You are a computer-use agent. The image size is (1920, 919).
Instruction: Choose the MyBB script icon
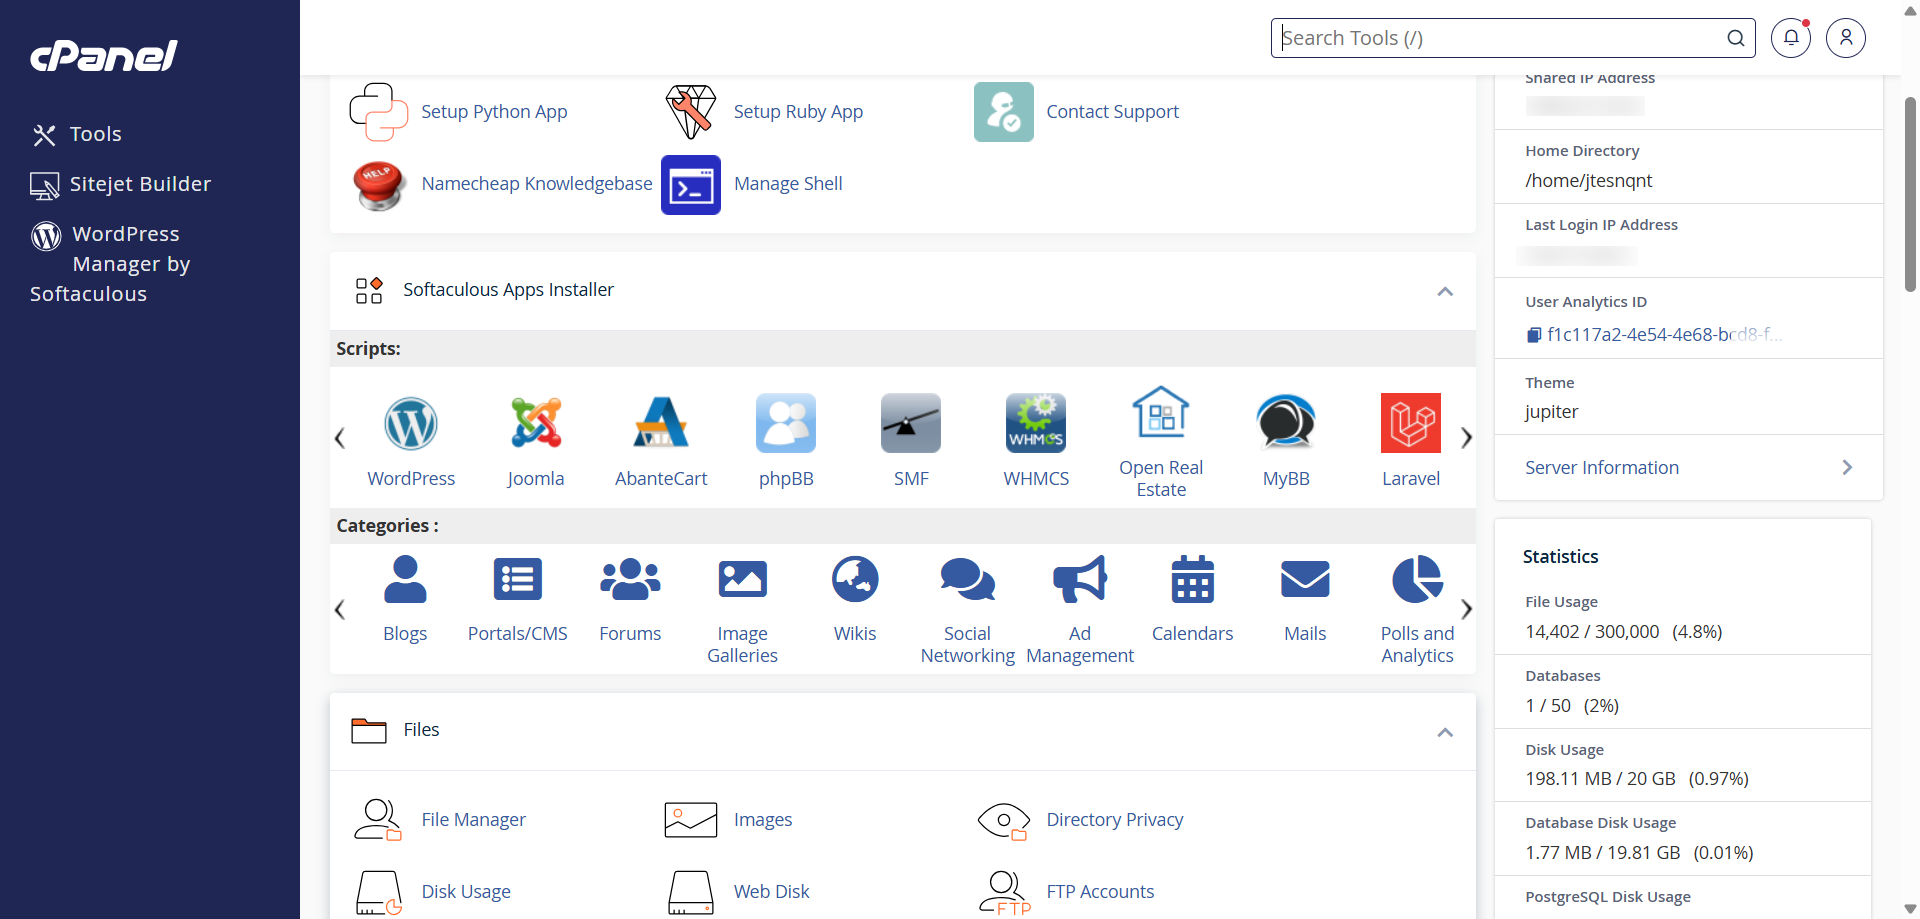1286,423
